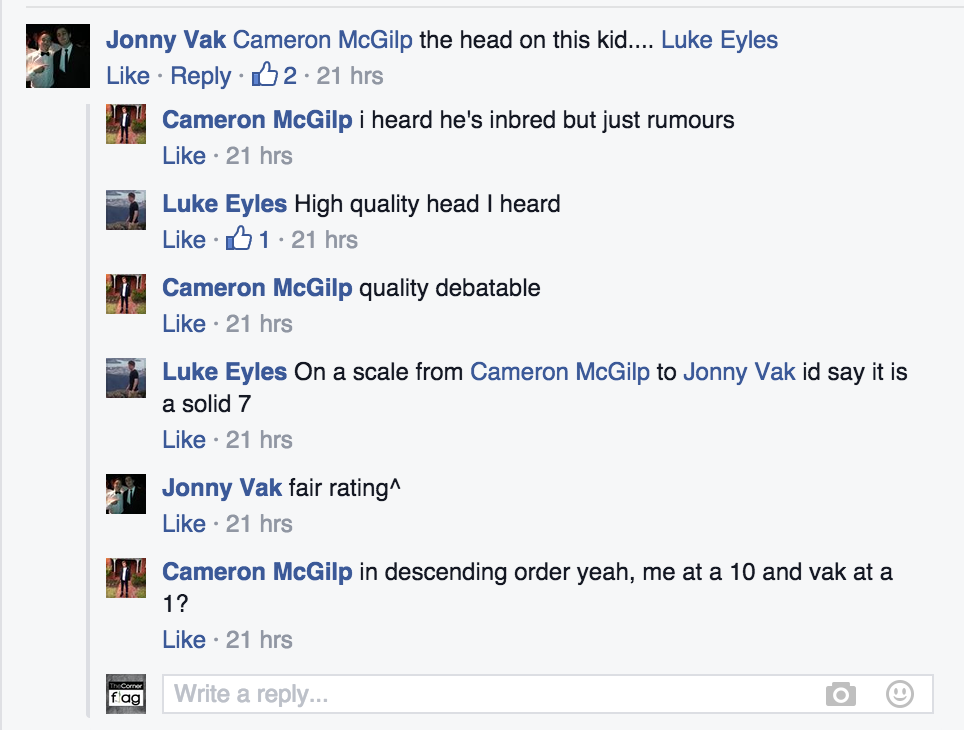Click Jonny Vak mention in 'solid 7' reply
964x730 pixels.
click(739, 373)
